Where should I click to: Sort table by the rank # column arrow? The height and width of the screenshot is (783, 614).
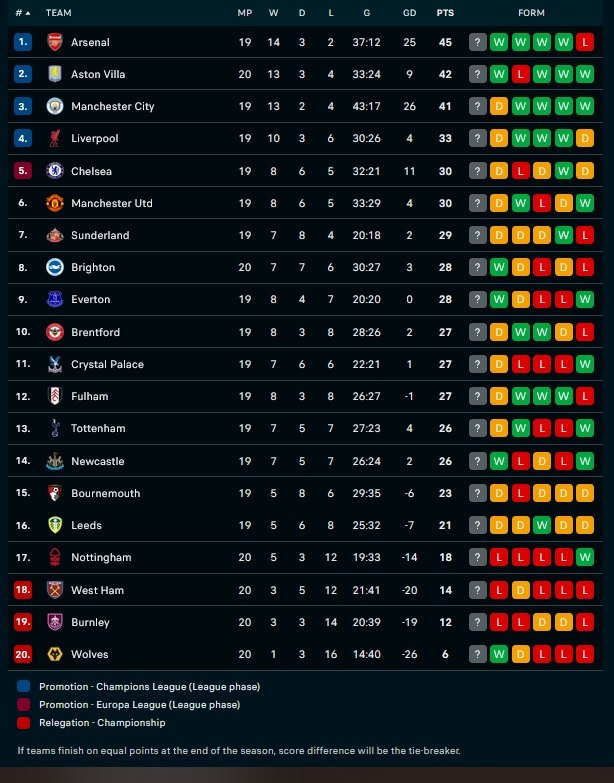(x=23, y=13)
